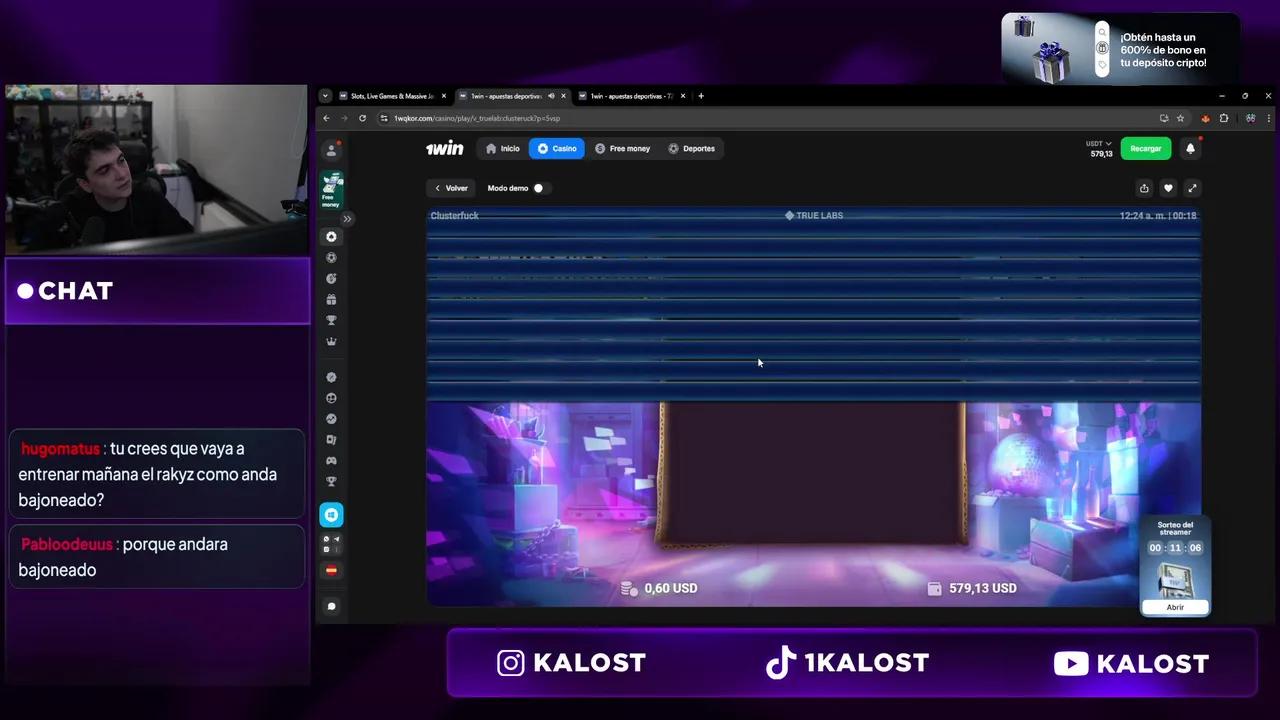Switch to the Deportes navigation tab

(693, 148)
